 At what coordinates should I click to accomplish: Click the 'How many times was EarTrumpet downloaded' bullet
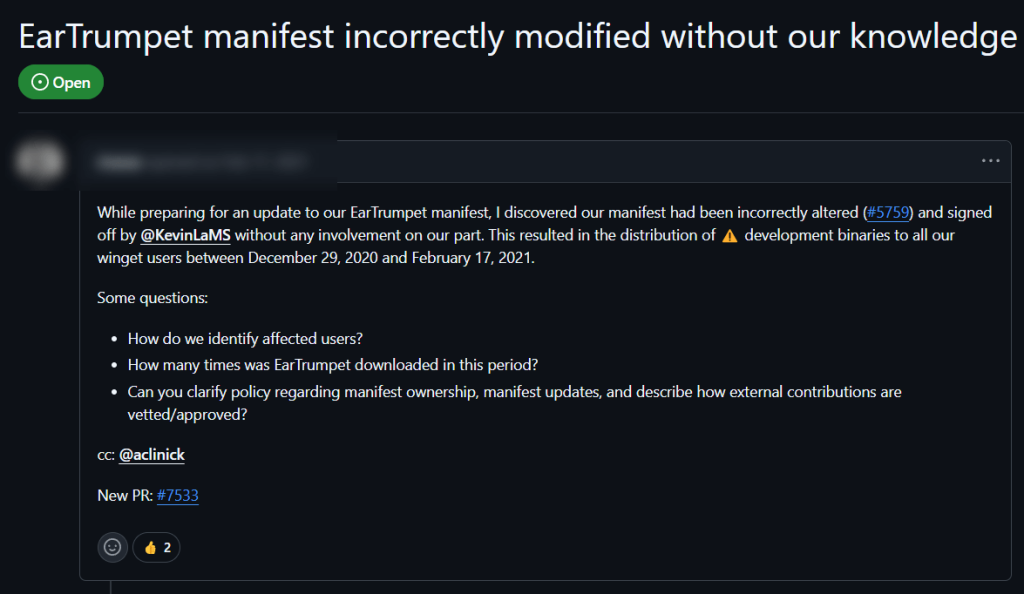332,365
